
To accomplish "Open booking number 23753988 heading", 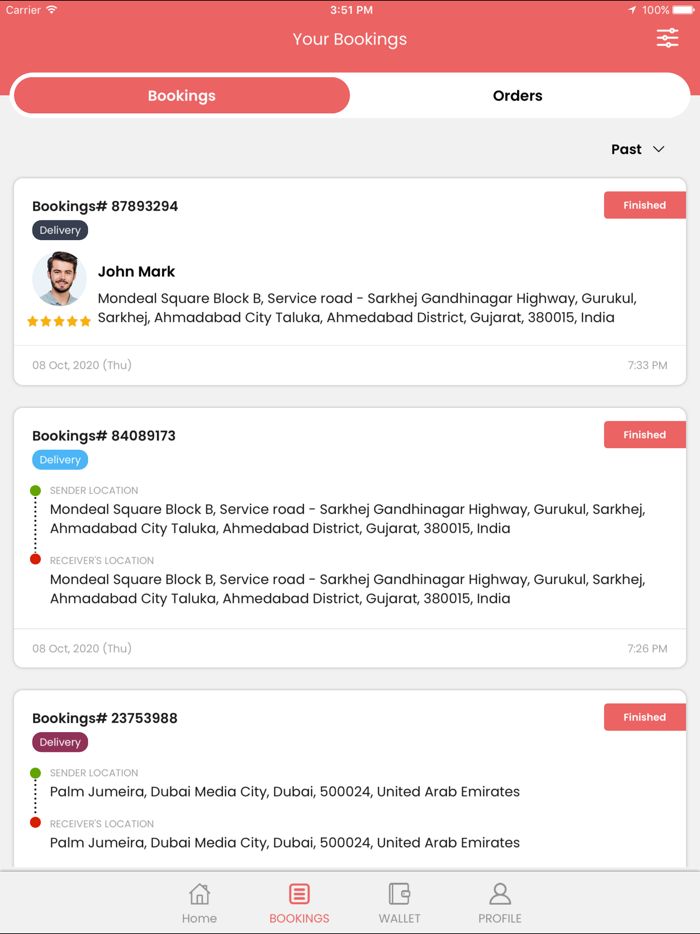I will tap(105, 718).
